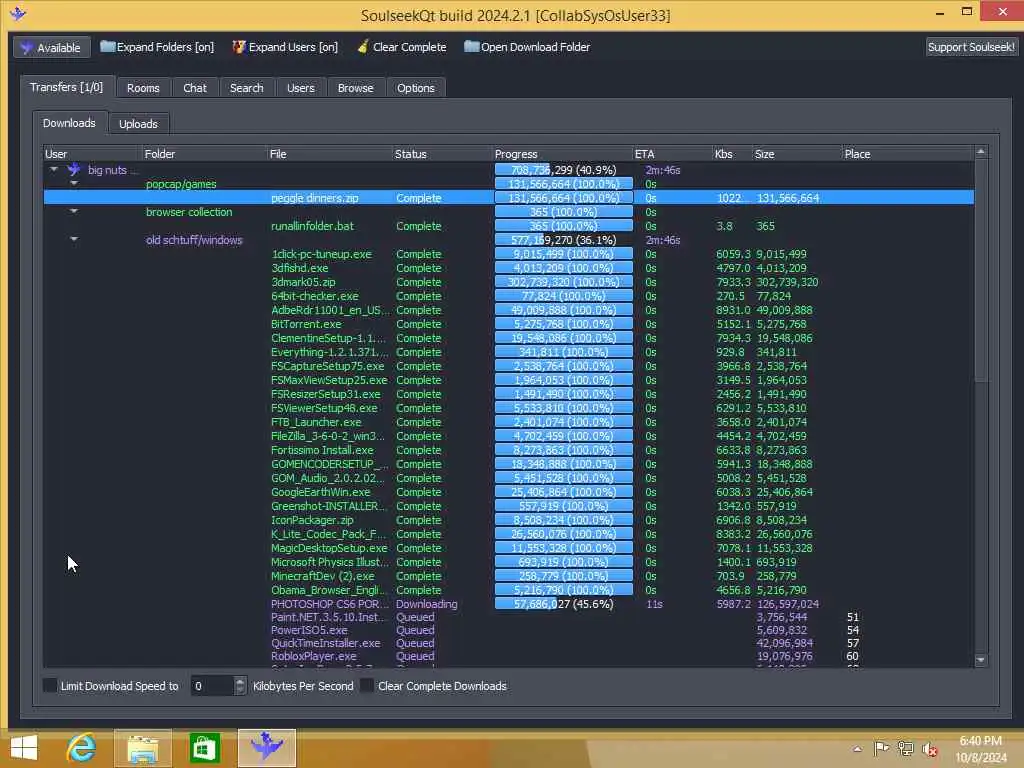Image resolution: width=1024 pixels, height=768 pixels.
Task: Click the list scrollbar down arrow
Action: pyautogui.click(x=980, y=660)
